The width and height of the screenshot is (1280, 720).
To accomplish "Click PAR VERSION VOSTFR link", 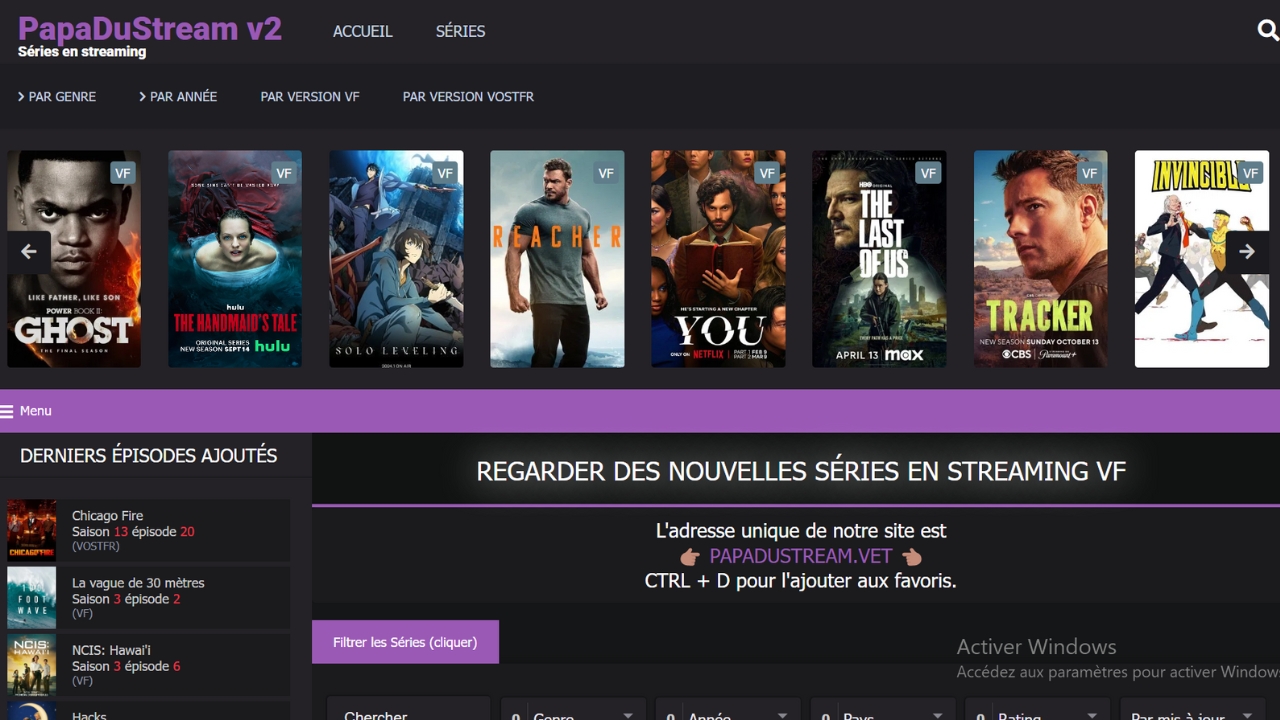I will click(x=468, y=97).
